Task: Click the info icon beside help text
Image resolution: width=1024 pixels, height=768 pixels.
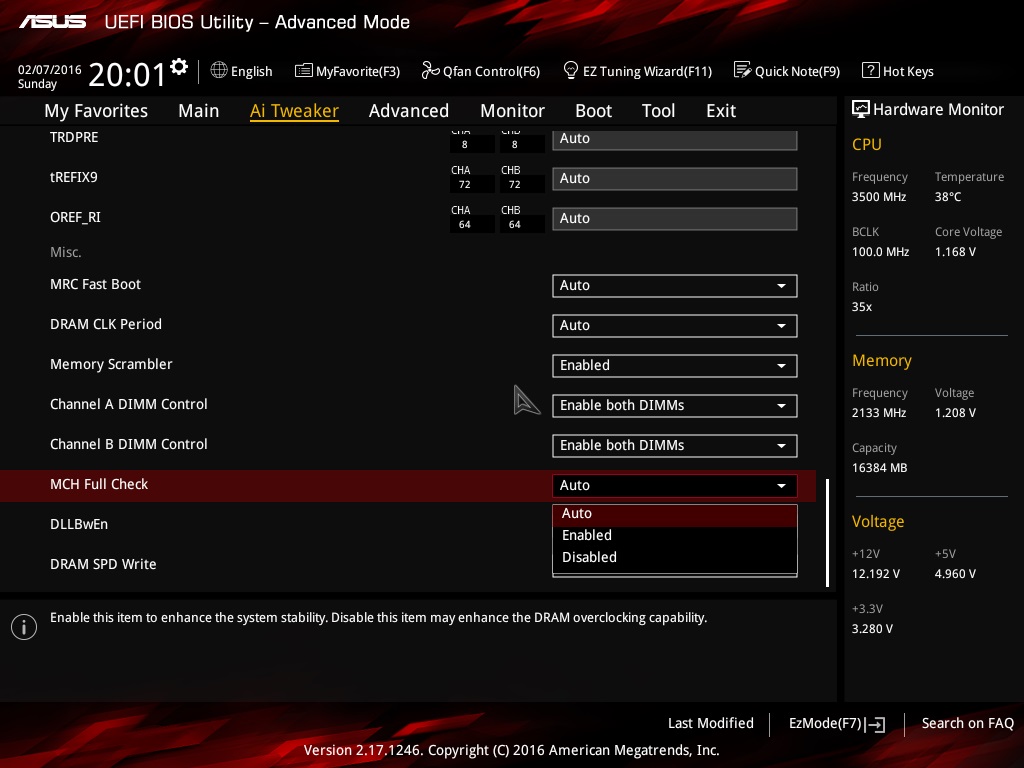Action: click(x=24, y=627)
